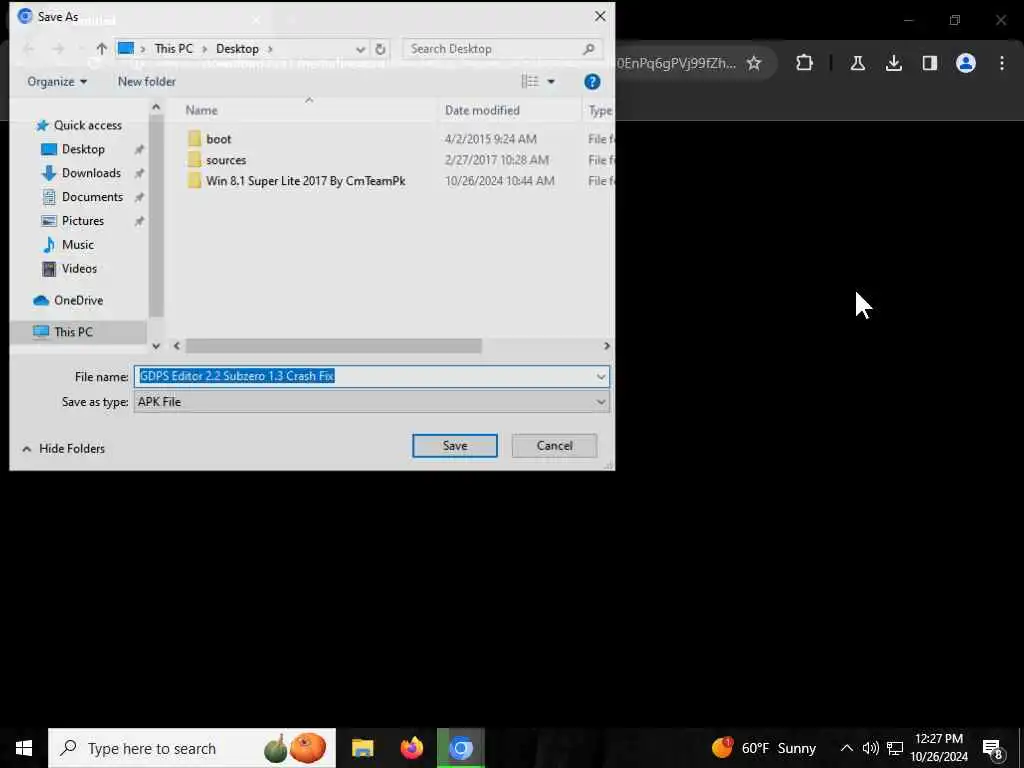
Task: Expand the address bar history dropdown
Action: tap(360, 49)
